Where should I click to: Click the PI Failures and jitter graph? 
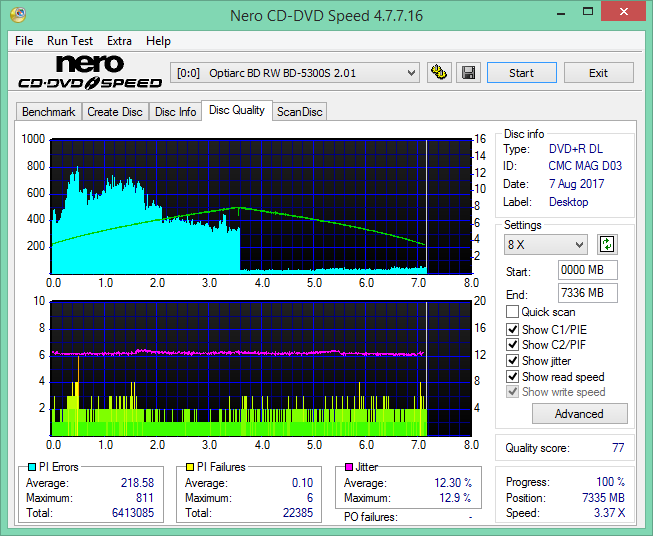coord(261,368)
